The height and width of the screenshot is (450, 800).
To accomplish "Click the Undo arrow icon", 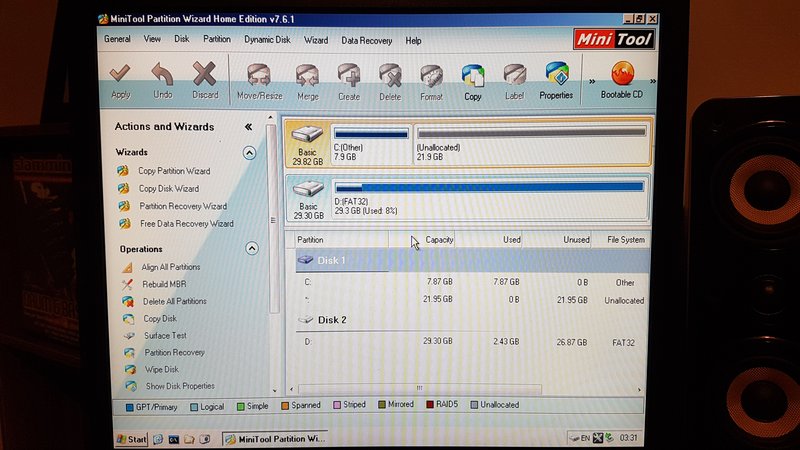I will pos(162,74).
